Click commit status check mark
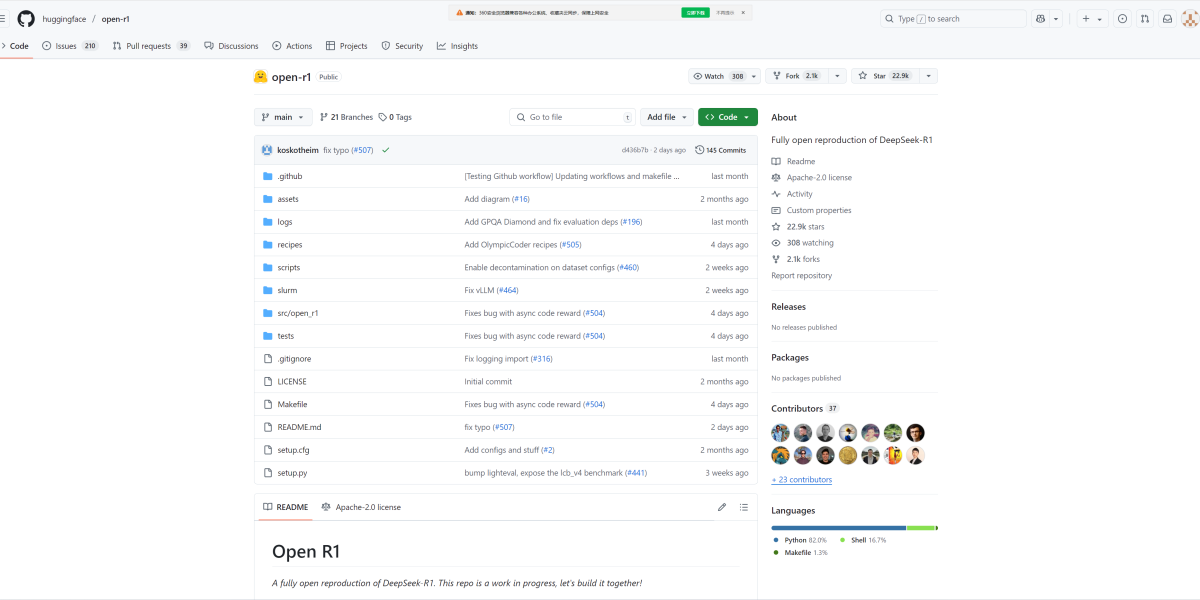The width and height of the screenshot is (1200, 600). pos(385,150)
